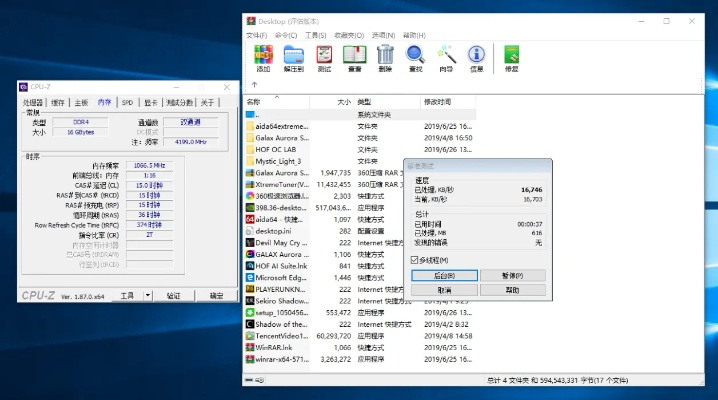This screenshot has height=400, width=718.
Task: Click the View (查看) book toolbar icon
Action: (354, 58)
